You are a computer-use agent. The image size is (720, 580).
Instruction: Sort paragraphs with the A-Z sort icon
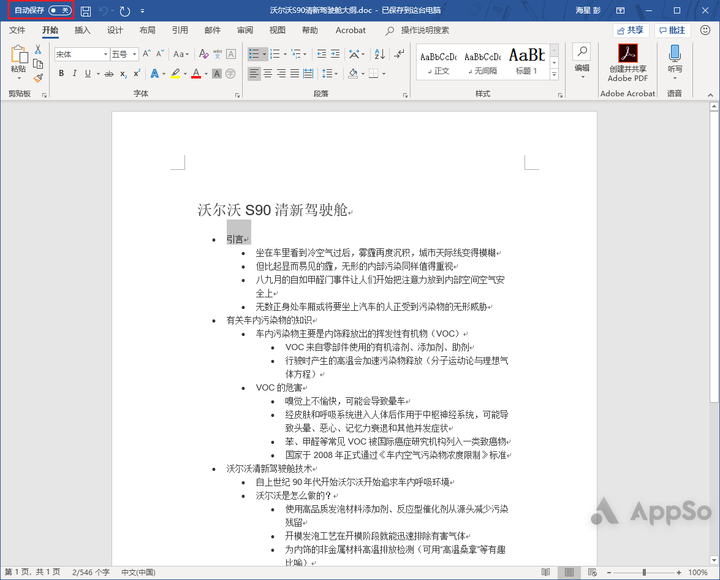[x=380, y=54]
